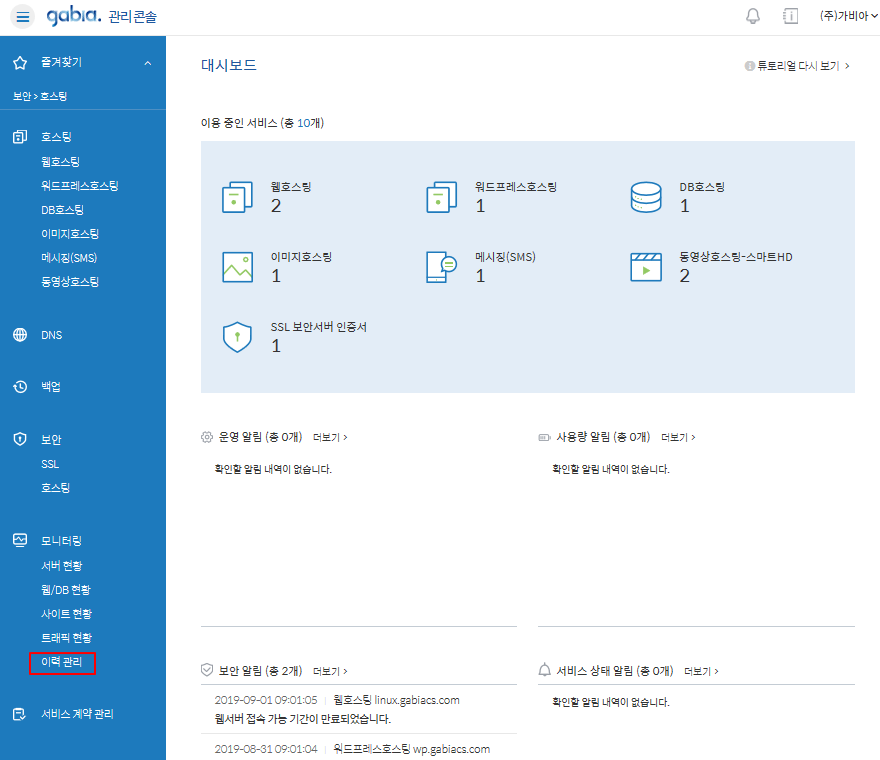The image size is (880, 760).
Task: Click the 워드프레스호스팅 service card icon
Action: point(442,197)
